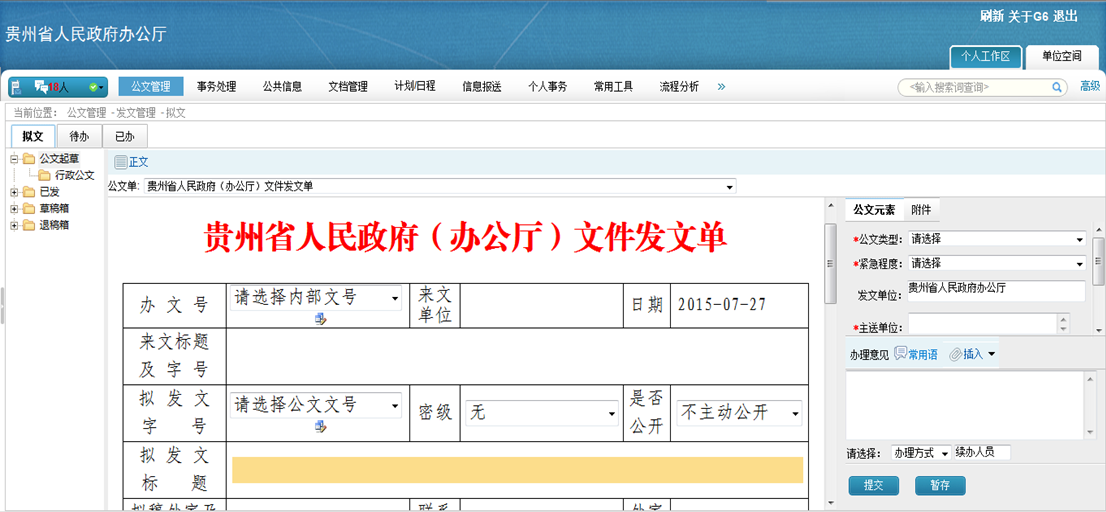Viewport: 1106px width, 512px height.
Task: Click the 18人 online users chat icon
Action: point(41,87)
